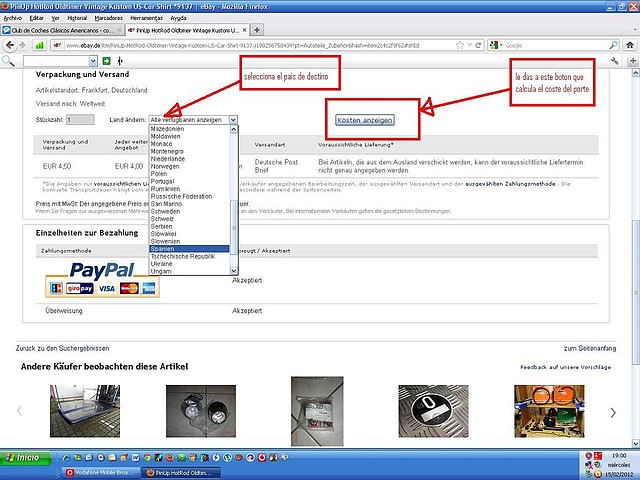Screen dimensions: 640x480
Task: Open the Marcadores menu
Action: click(x=109, y=18)
